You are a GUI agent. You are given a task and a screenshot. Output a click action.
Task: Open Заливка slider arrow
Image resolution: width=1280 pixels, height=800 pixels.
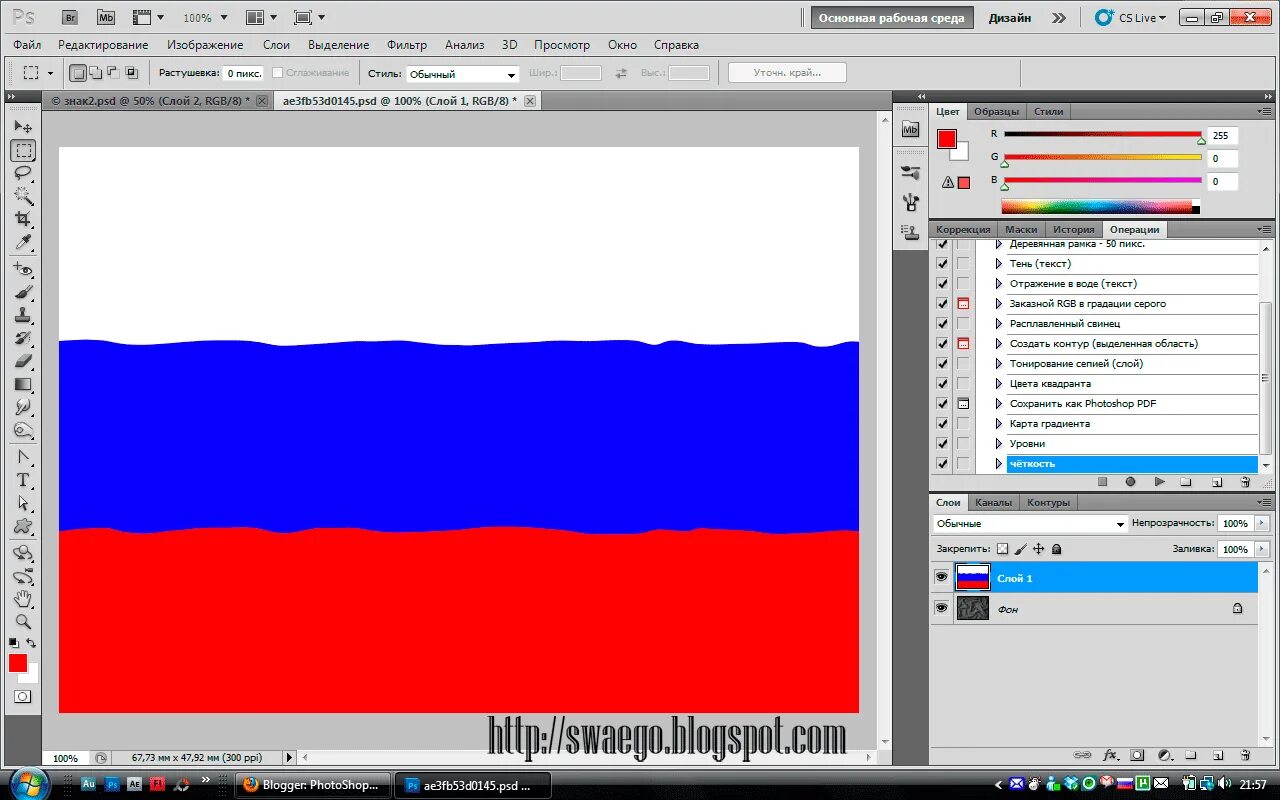coord(1260,549)
